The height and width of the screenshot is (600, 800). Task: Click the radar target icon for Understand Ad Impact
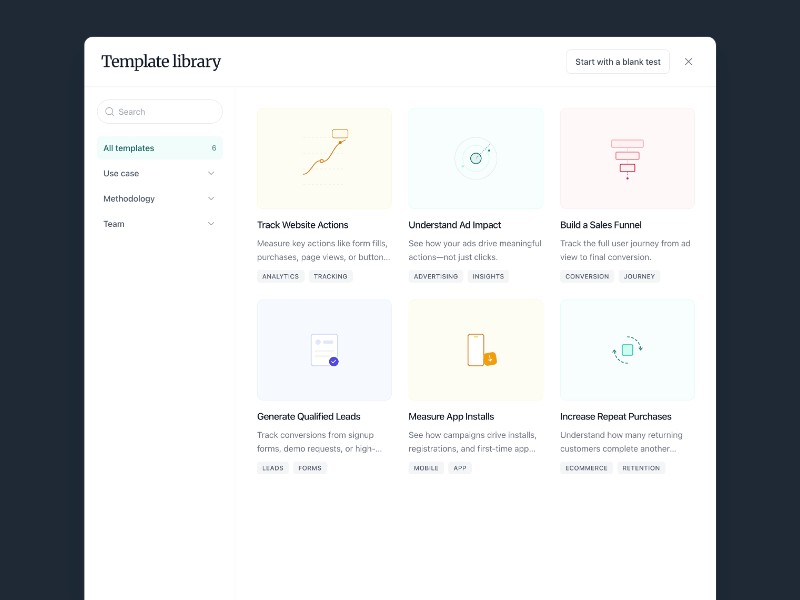pos(476,158)
